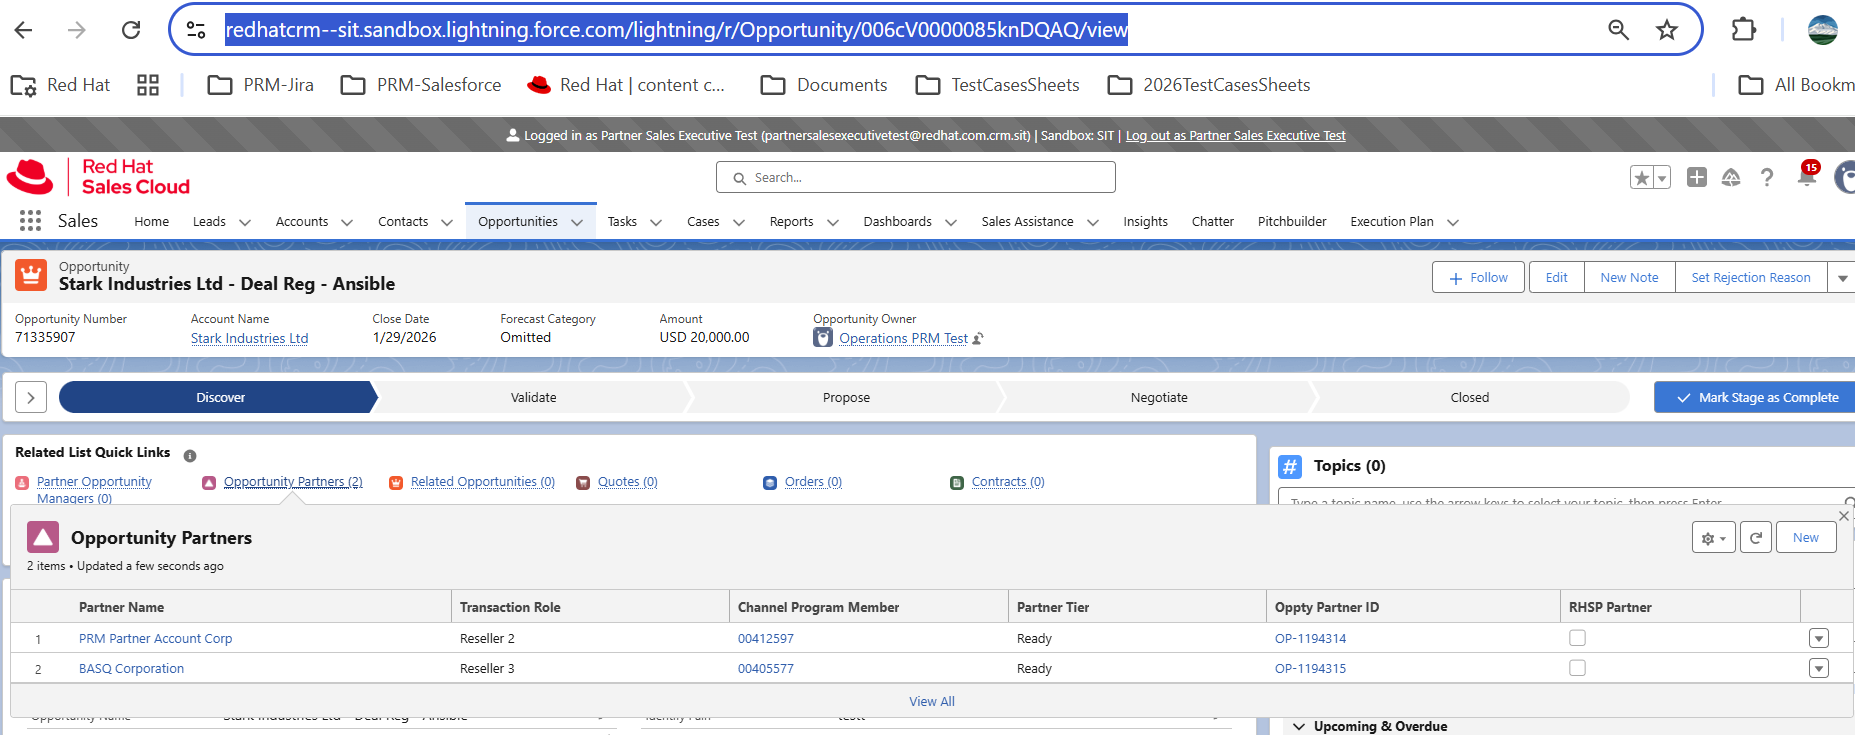Toggle RHSP Partner checkbox for BASQ Corporation
1855x735 pixels.
1577,668
